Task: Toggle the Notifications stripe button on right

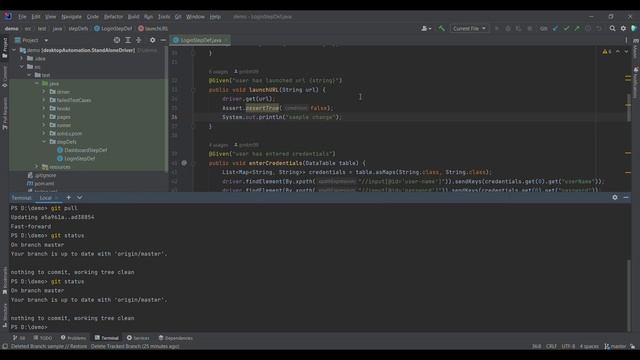Action: (636, 83)
